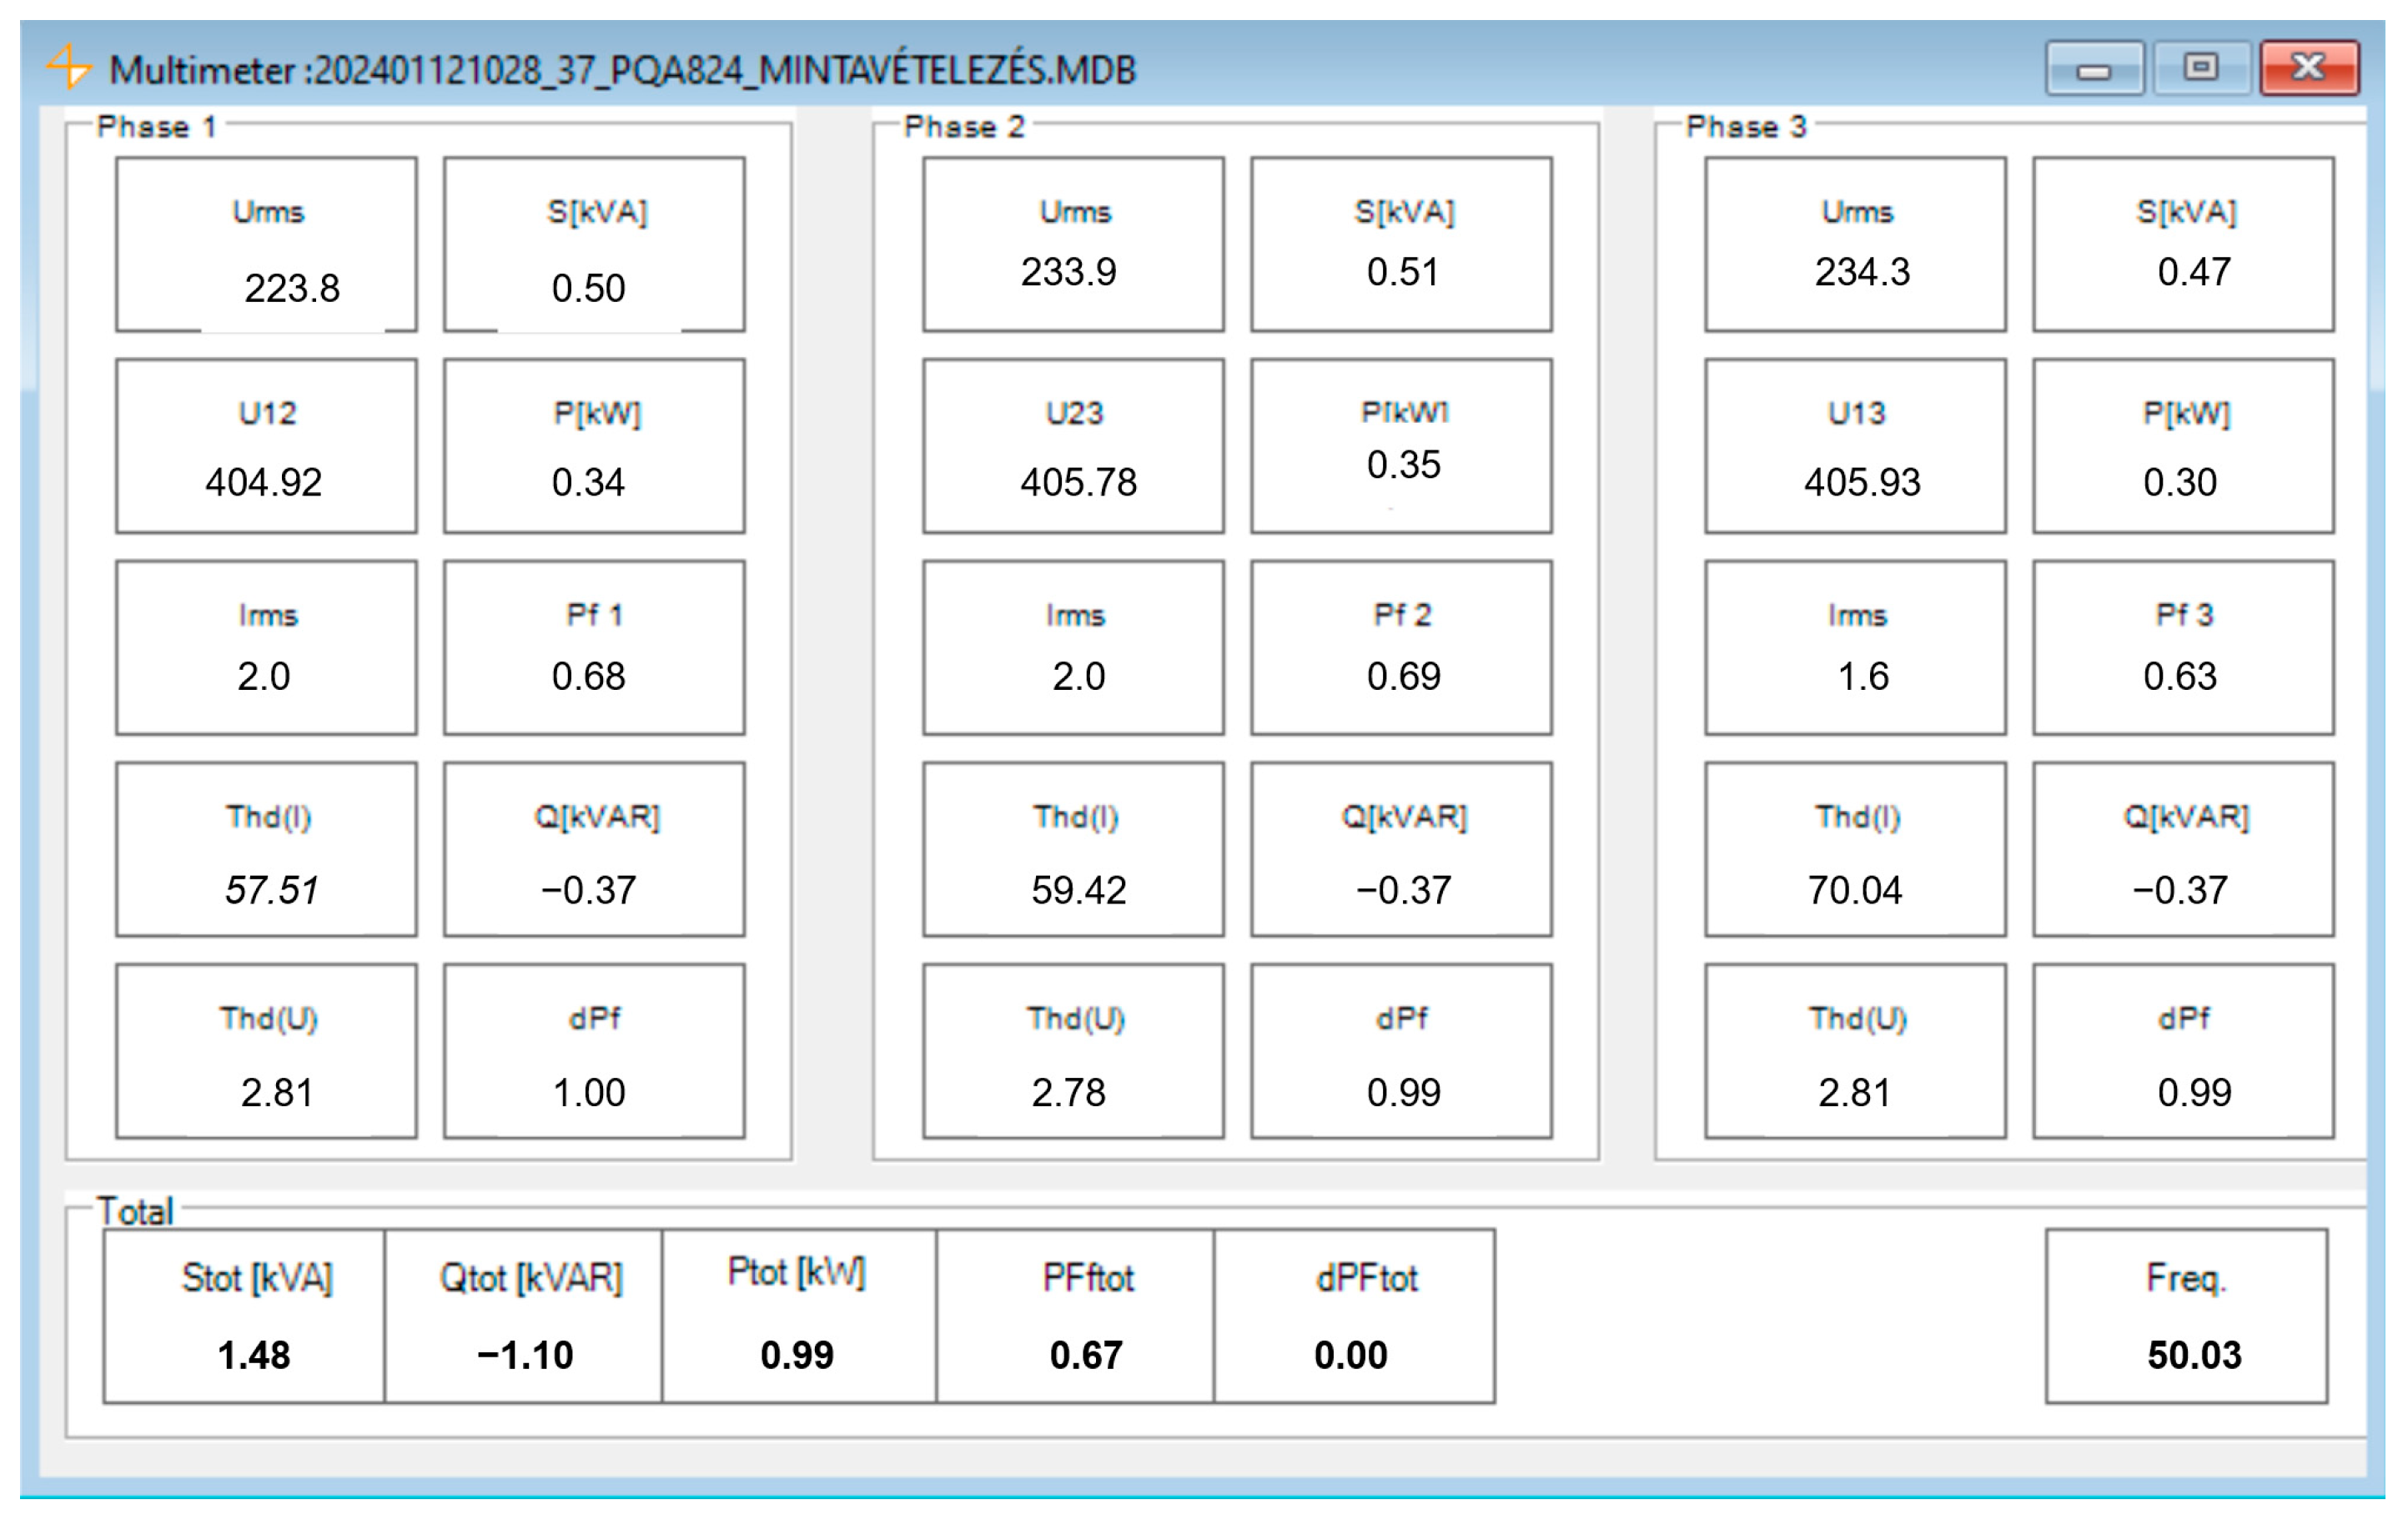
Task: Select Phase 3 Thd(I) value 70.04
Action: [x=1855, y=851]
